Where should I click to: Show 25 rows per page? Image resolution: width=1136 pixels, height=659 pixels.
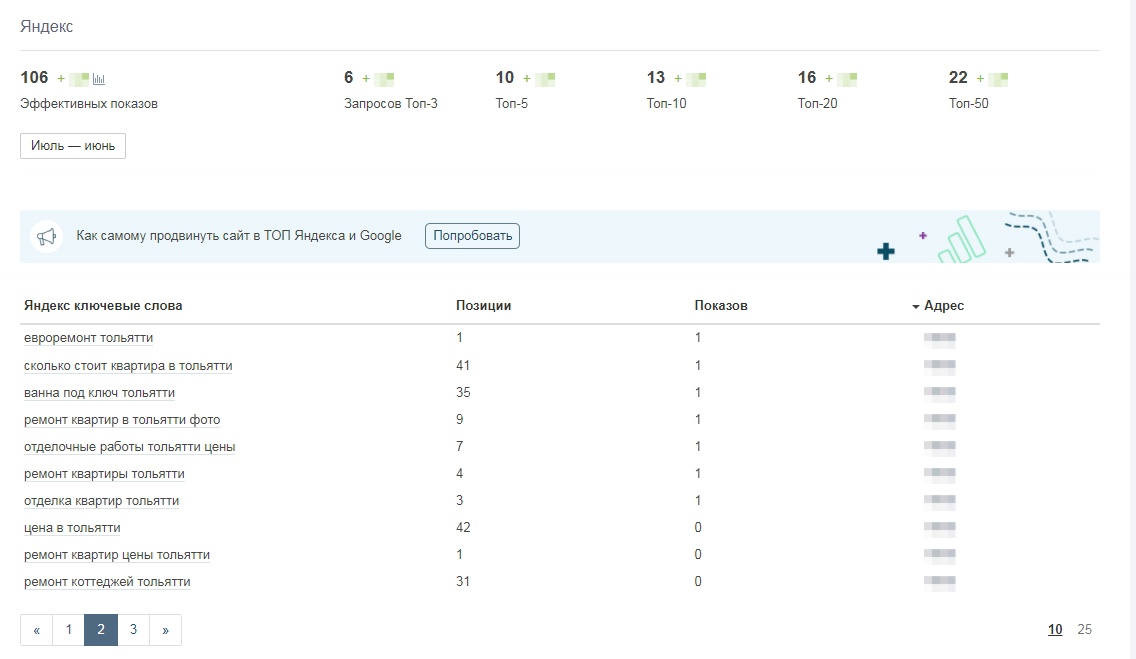tap(1084, 630)
